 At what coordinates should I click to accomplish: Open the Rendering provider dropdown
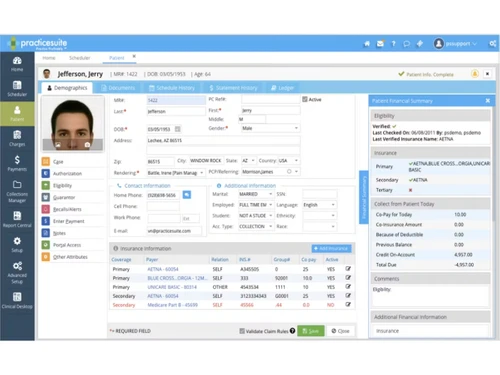tap(176, 173)
